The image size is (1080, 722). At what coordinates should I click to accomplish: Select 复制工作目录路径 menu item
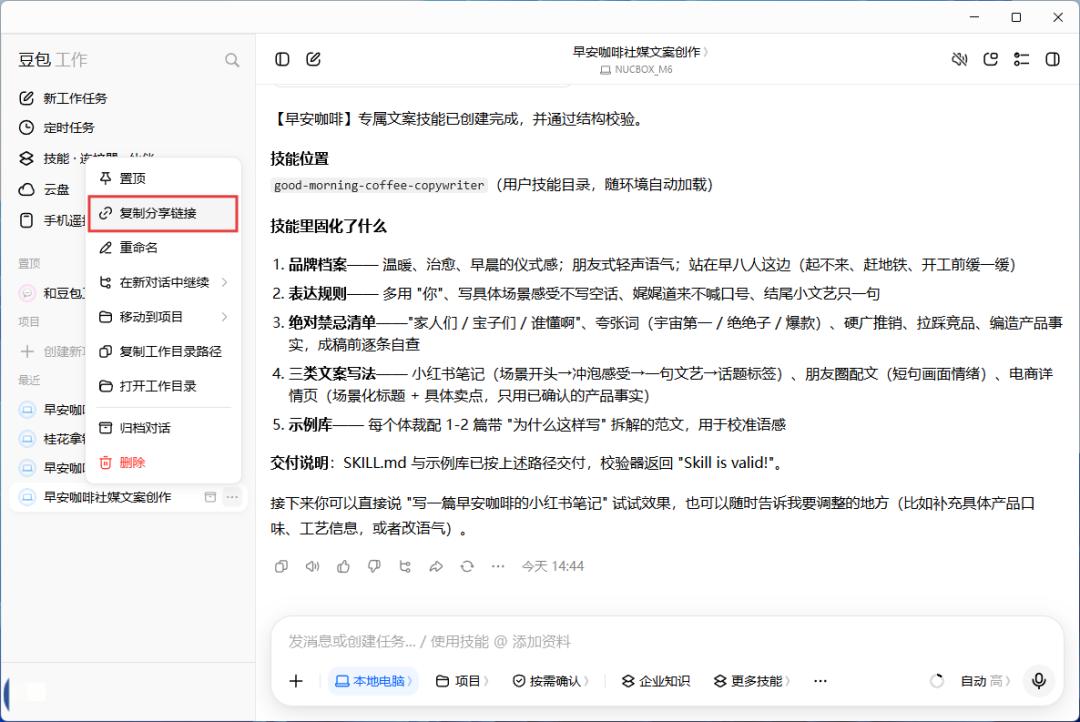pos(163,351)
